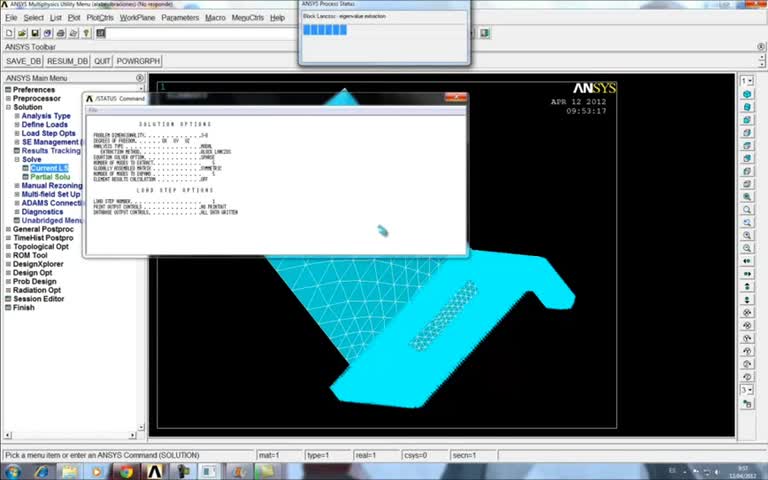
Task: Open the active window number dropdown
Action: [x=747, y=80]
